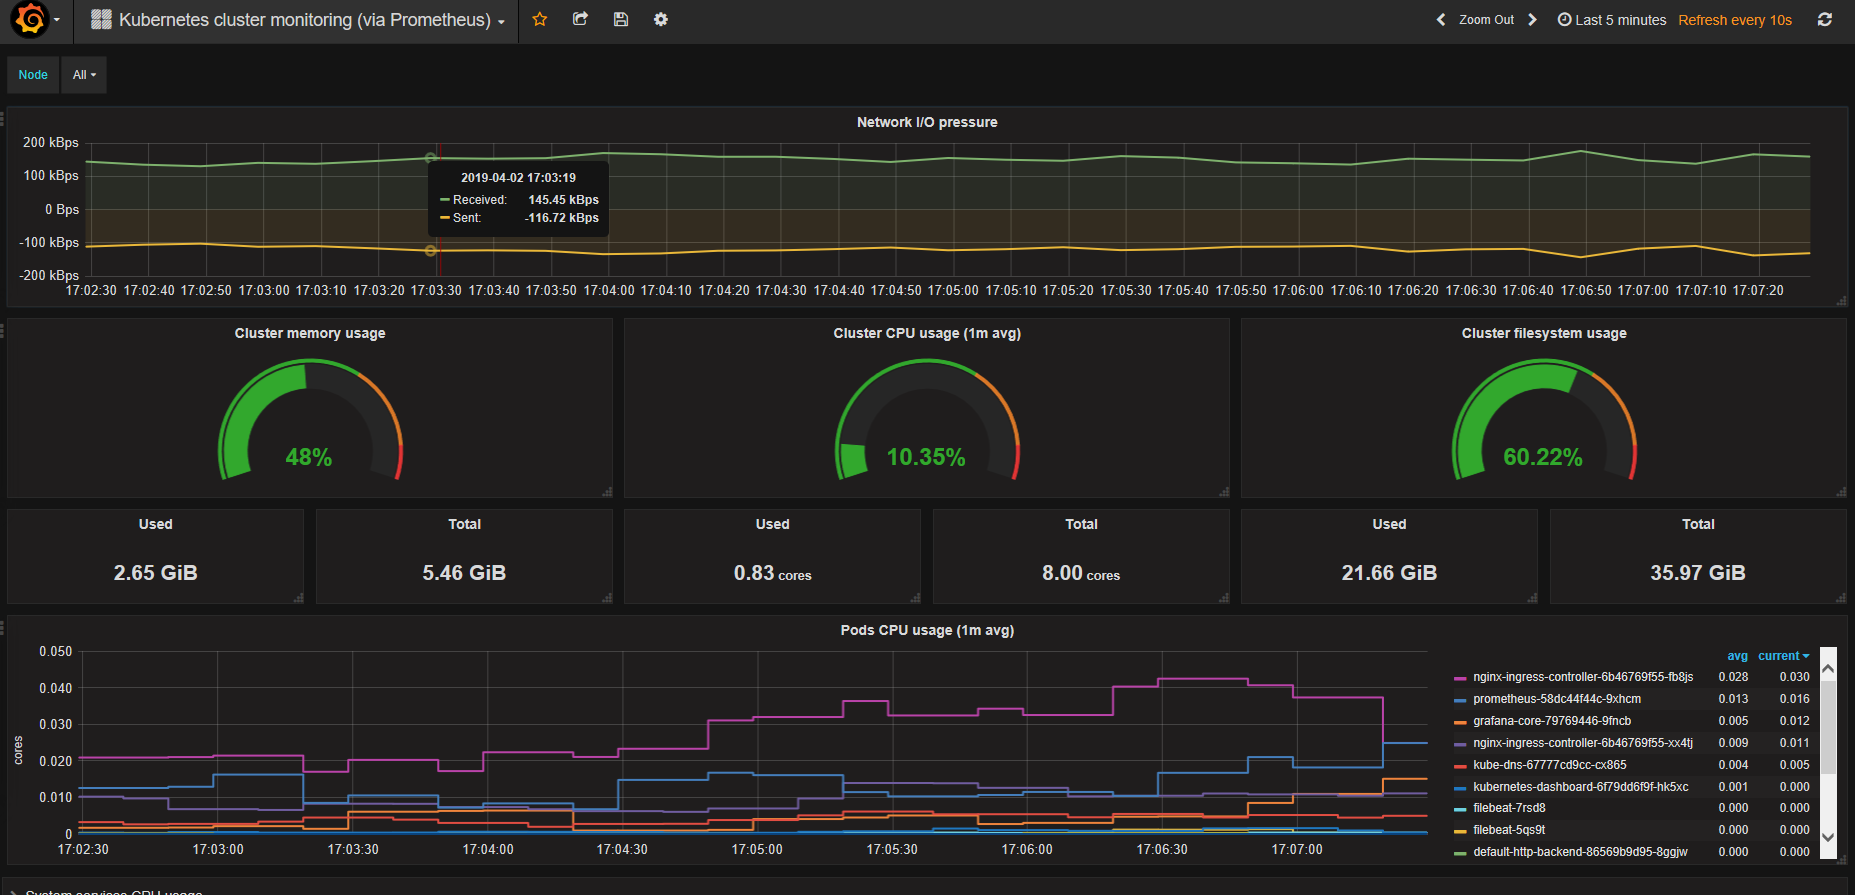Viewport: 1855px width, 895px height.
Task: Open Cluster filesystem usage panel menu
Action: tap(1544, 333)
